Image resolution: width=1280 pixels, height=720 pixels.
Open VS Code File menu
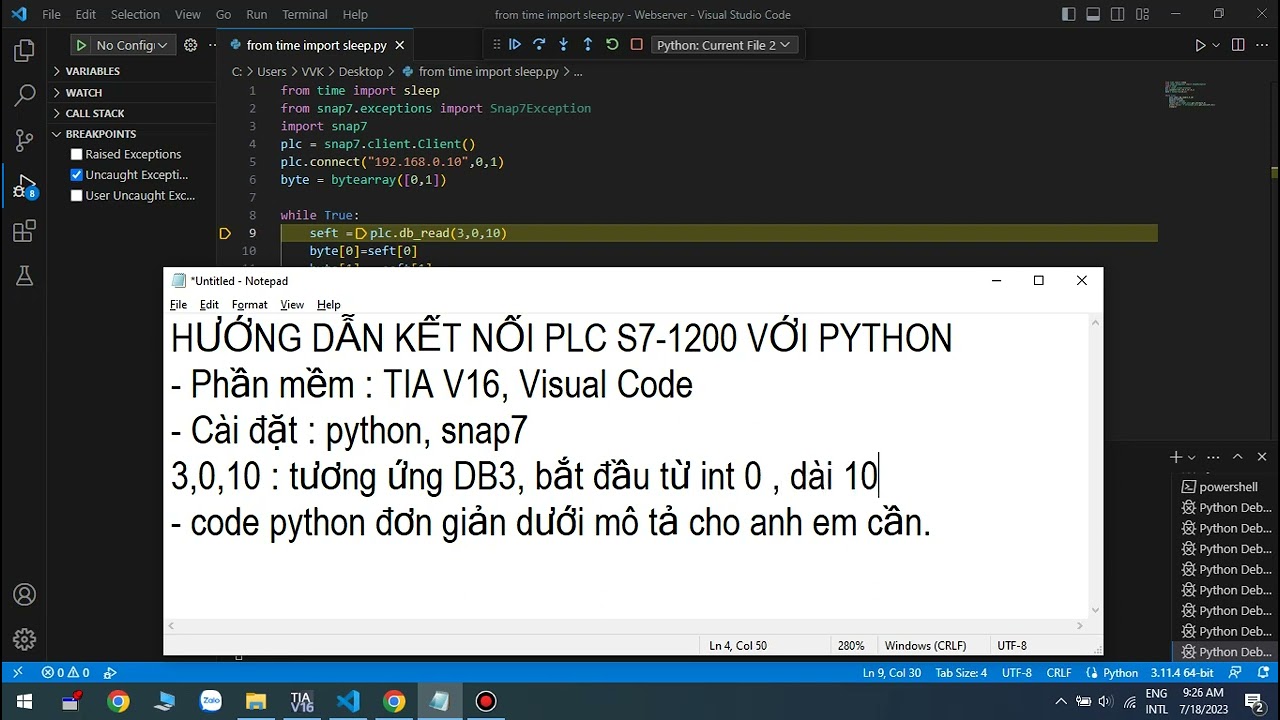coord(52,14)
